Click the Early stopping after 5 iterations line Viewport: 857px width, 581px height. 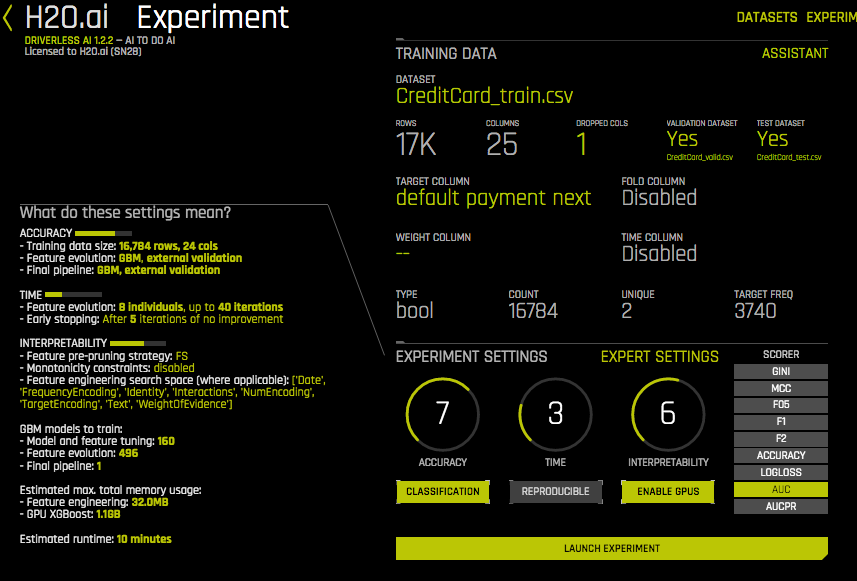pos(151,319)
